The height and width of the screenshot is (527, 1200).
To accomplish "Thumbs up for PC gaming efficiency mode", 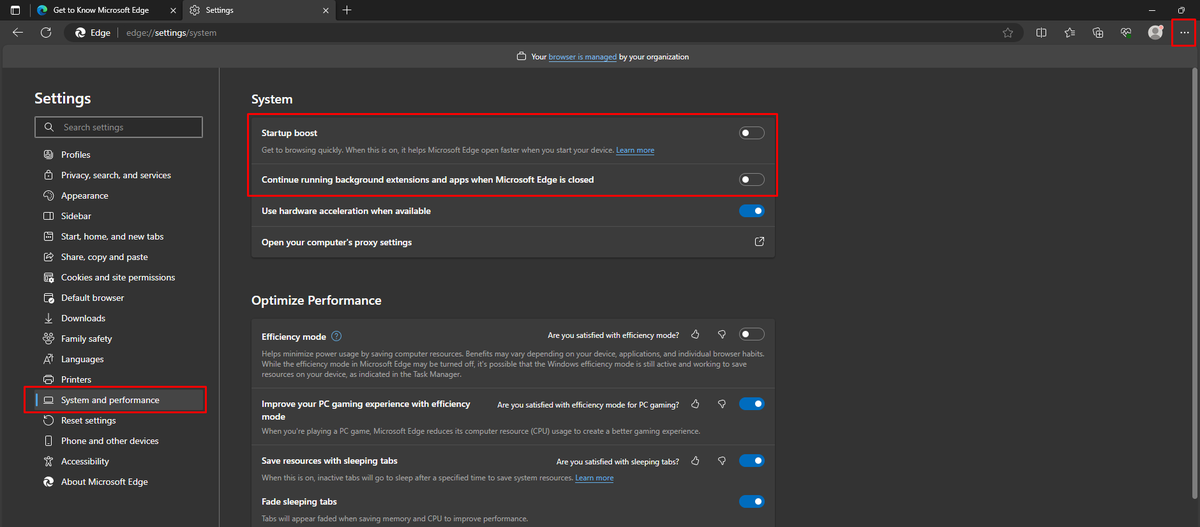I will click(x=695, y=404).
